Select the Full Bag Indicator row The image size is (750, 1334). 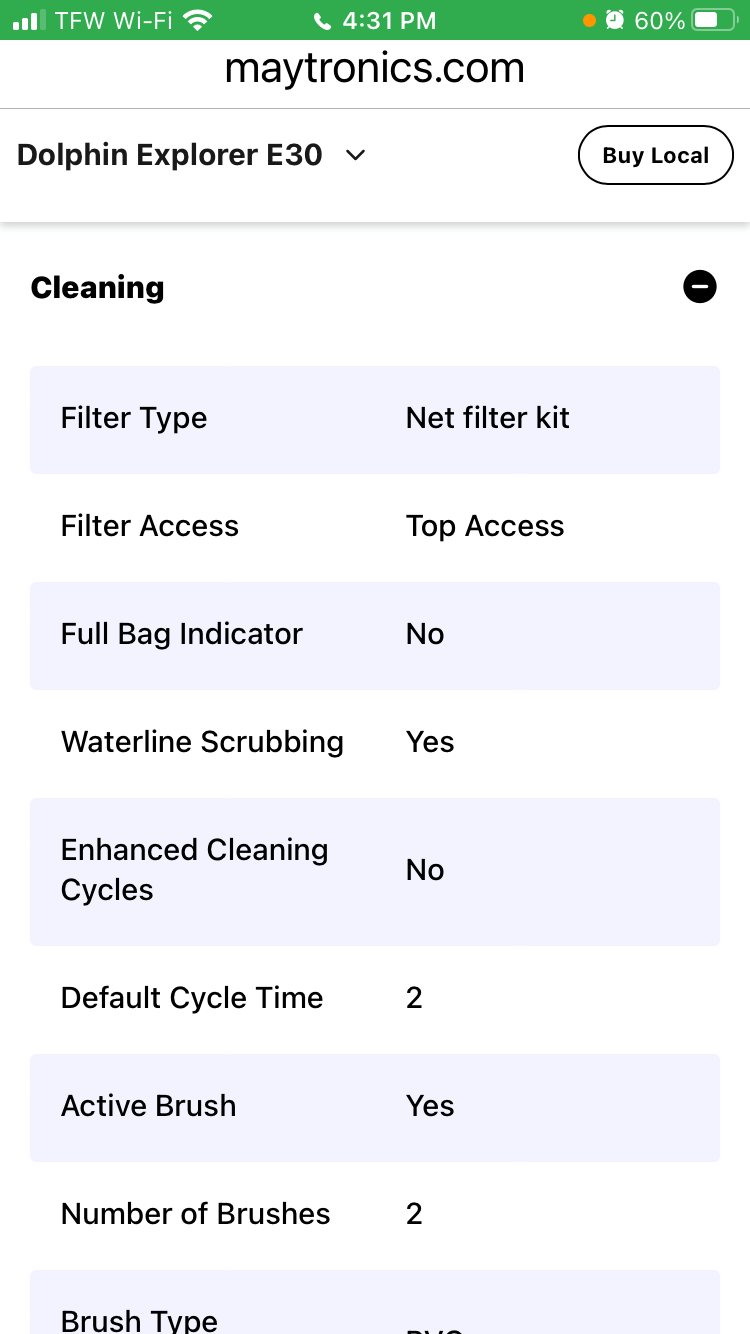point(375,636)
